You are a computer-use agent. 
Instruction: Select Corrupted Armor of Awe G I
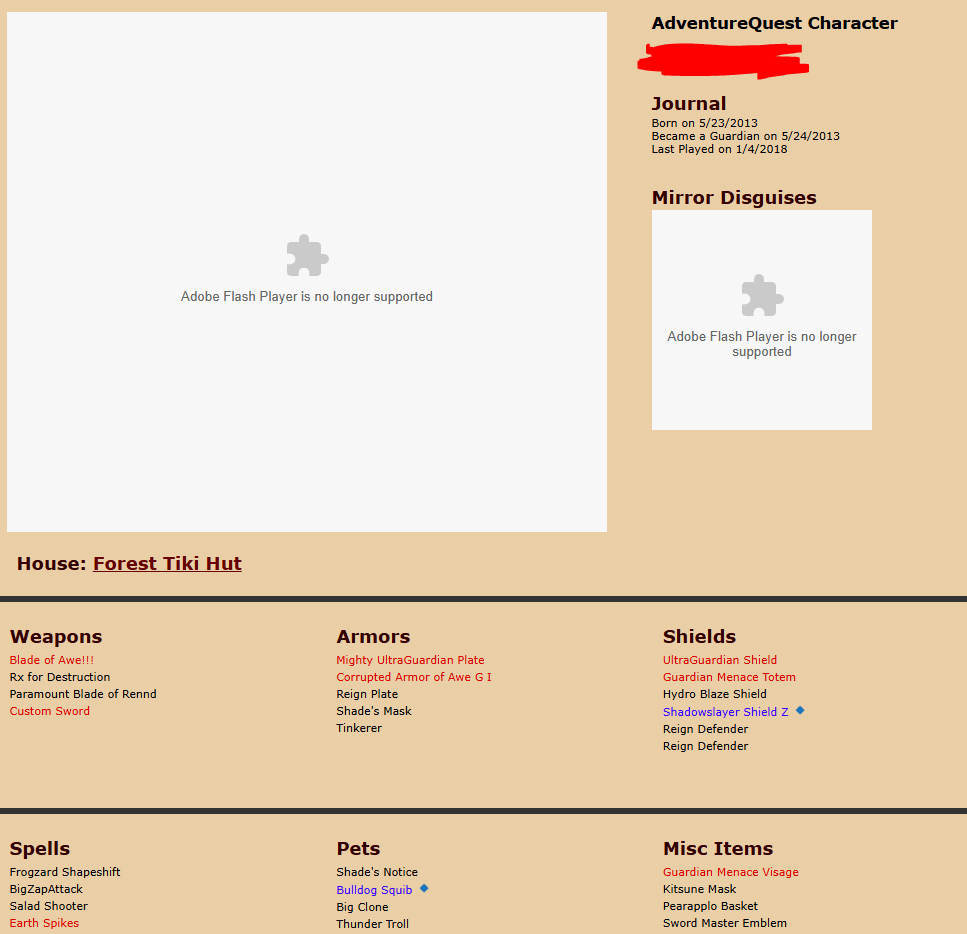coord(414,677)
